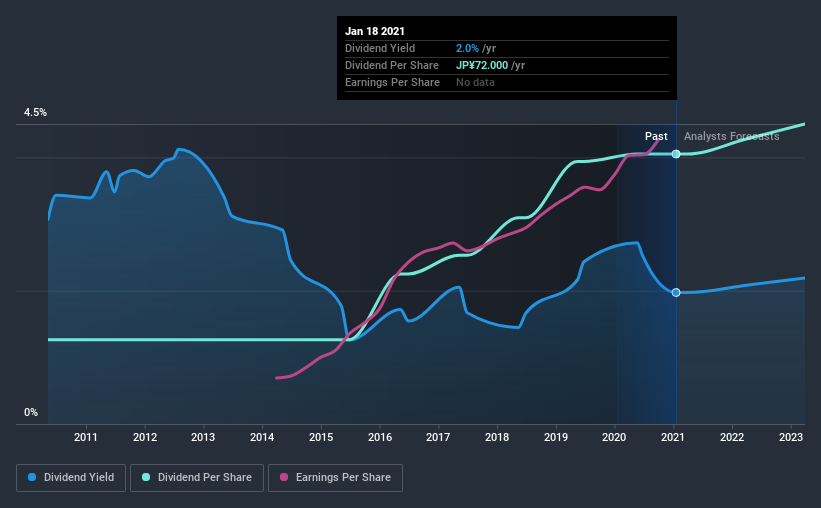Toggle the Earnings Per Share legend series

click(335, 478)
